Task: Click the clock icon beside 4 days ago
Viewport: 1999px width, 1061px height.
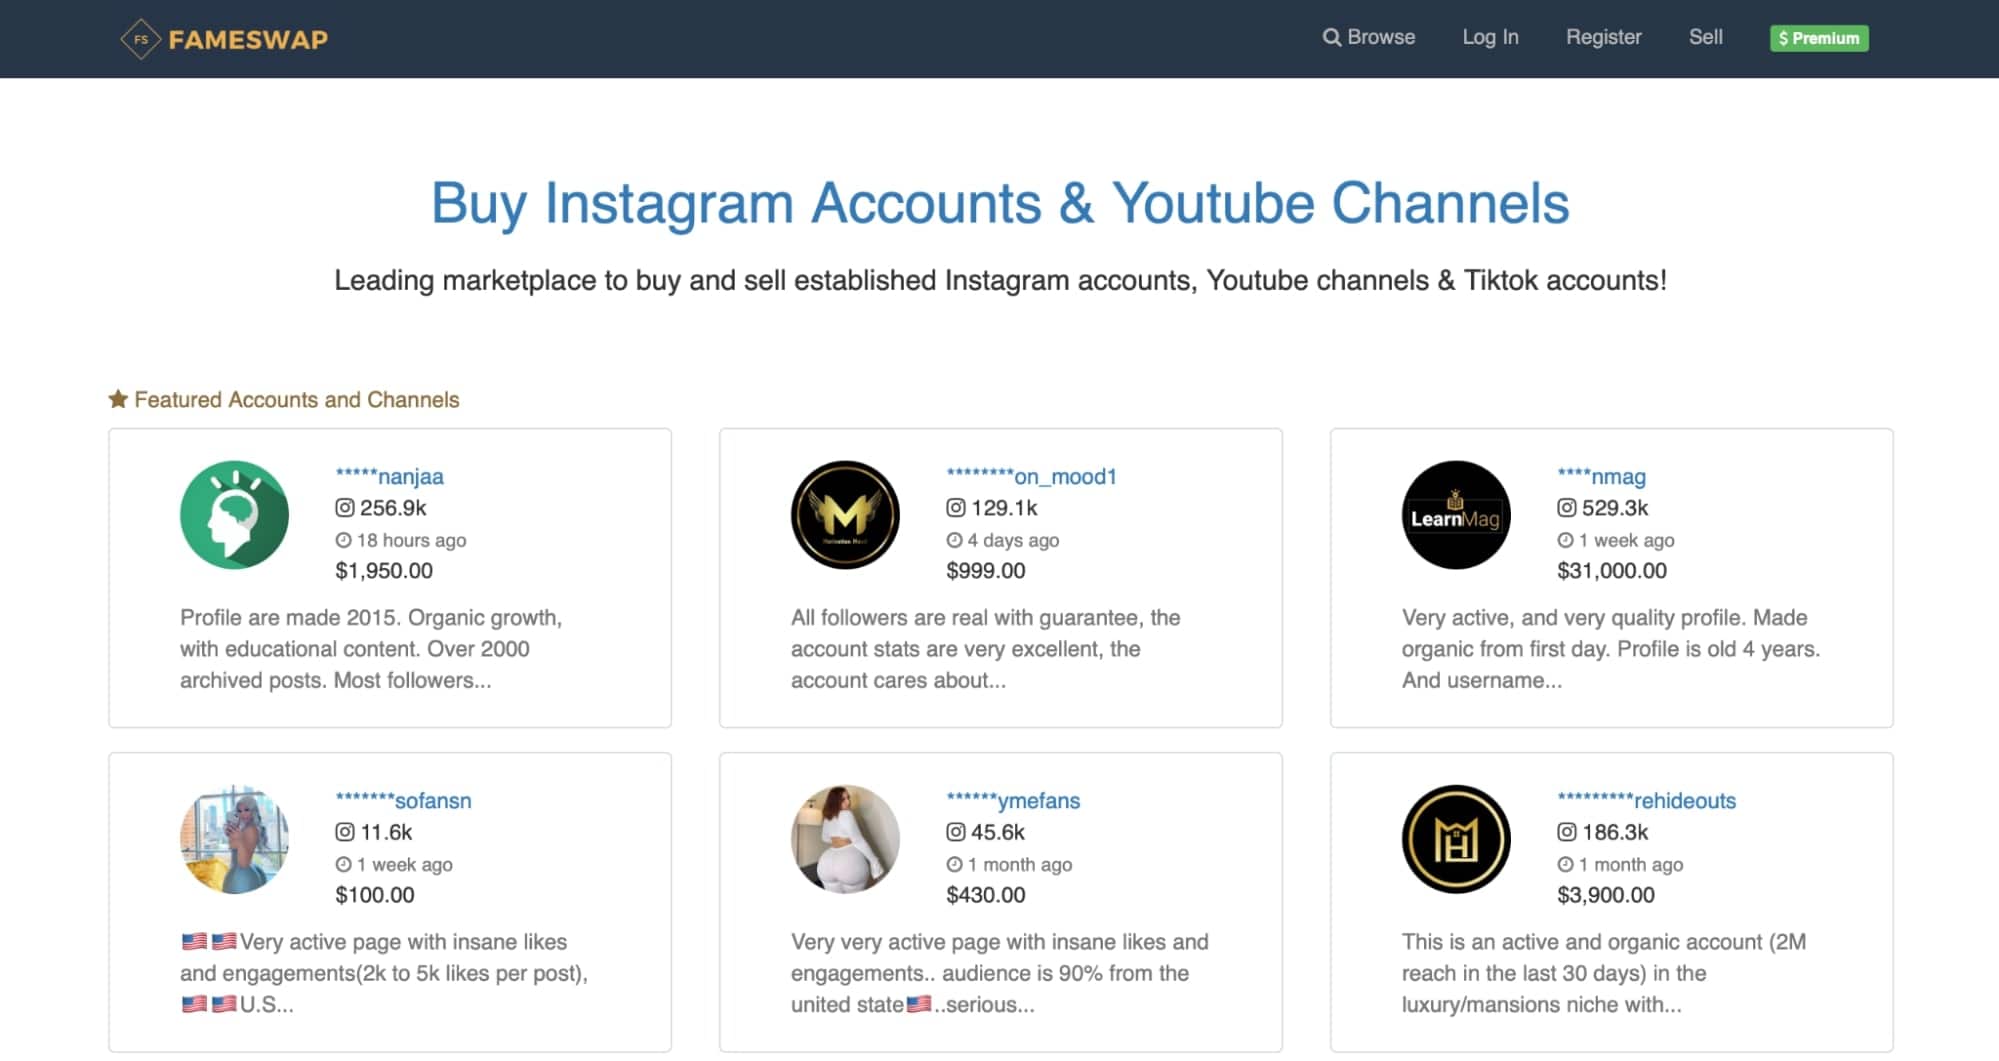Action: point(954,540)
